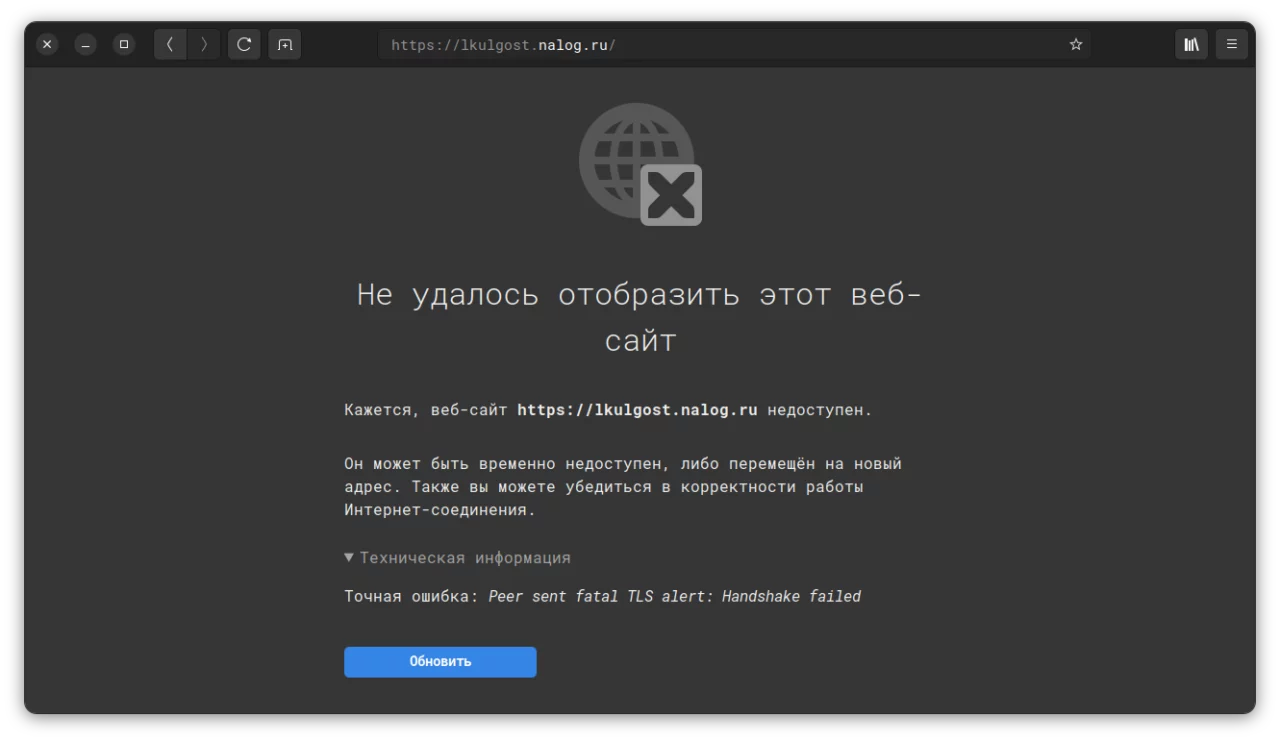This screenshot has width=1280, height=741.
Task: Go forward to the next page
Action: 204,44
